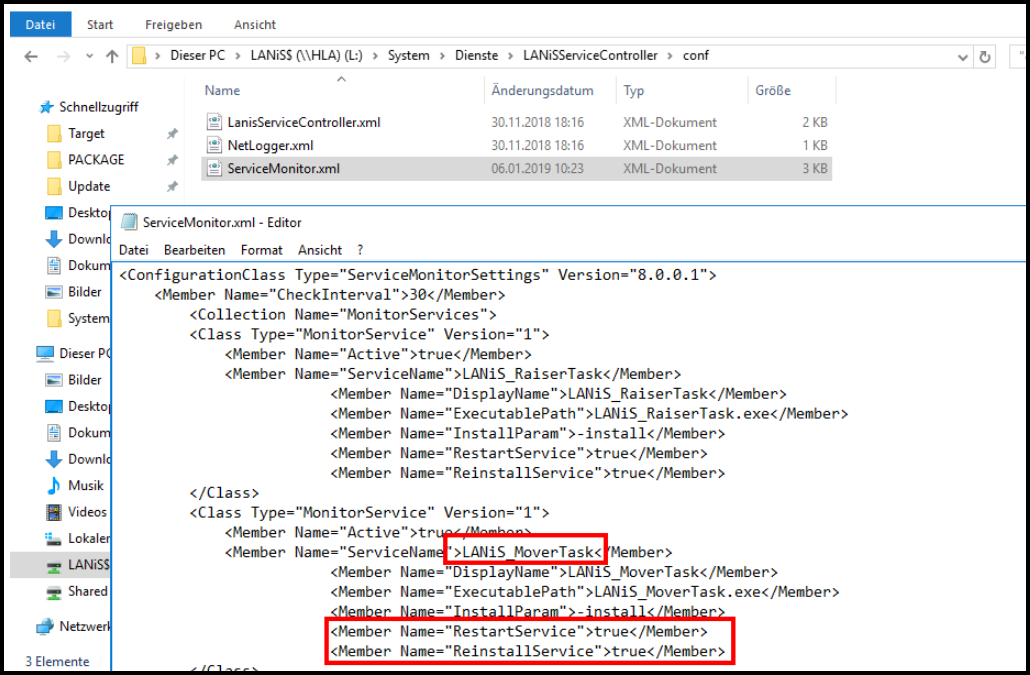Click the folder icon in address bar
Image resolution: width=1030 pixels, height=675 pixels.
(139, 56)
